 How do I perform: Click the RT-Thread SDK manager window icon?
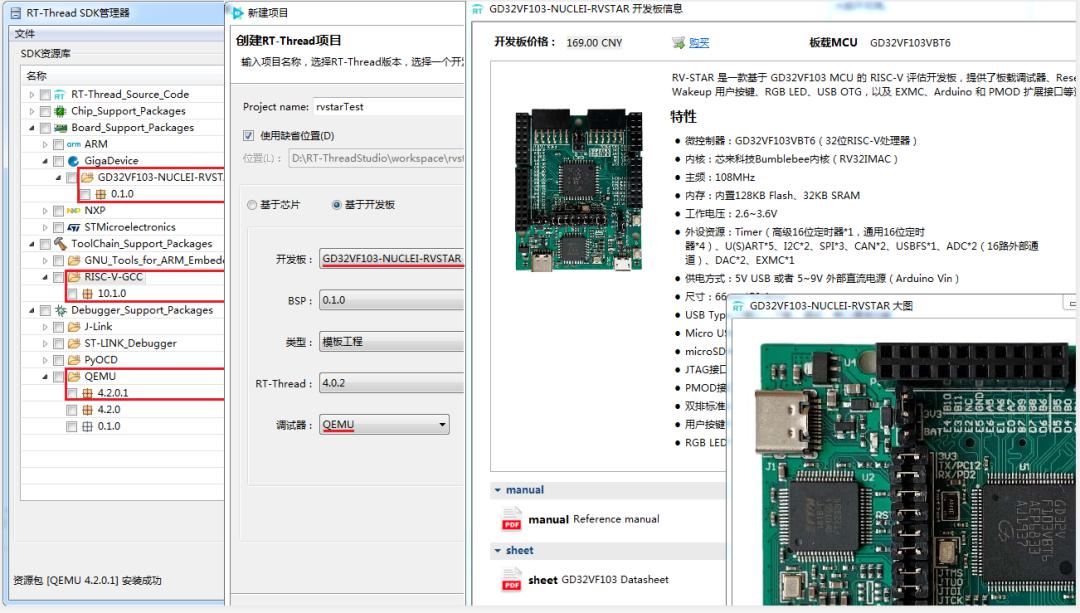(16, 12)
